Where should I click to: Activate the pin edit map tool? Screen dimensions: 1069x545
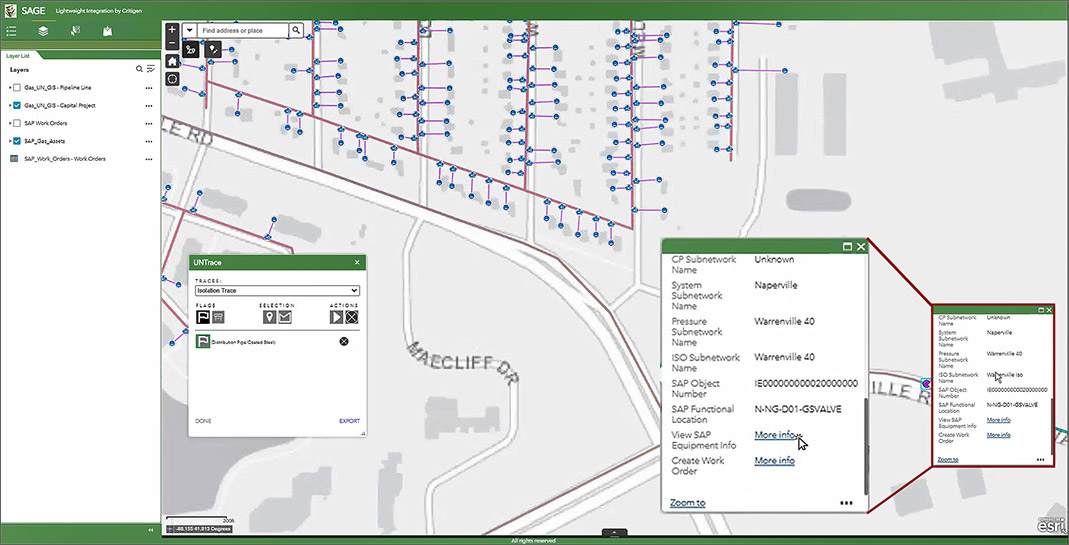click(x=214, y=49)
